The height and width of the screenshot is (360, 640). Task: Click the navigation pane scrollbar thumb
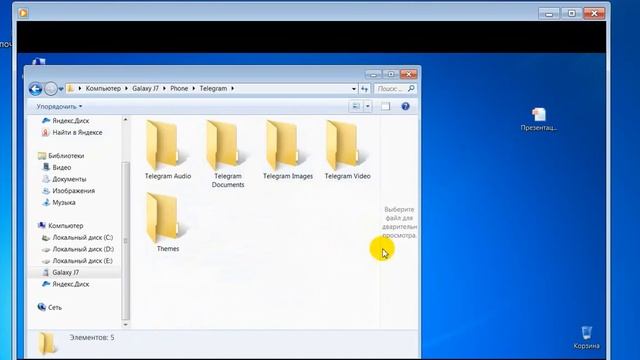(x=125, y=241)
